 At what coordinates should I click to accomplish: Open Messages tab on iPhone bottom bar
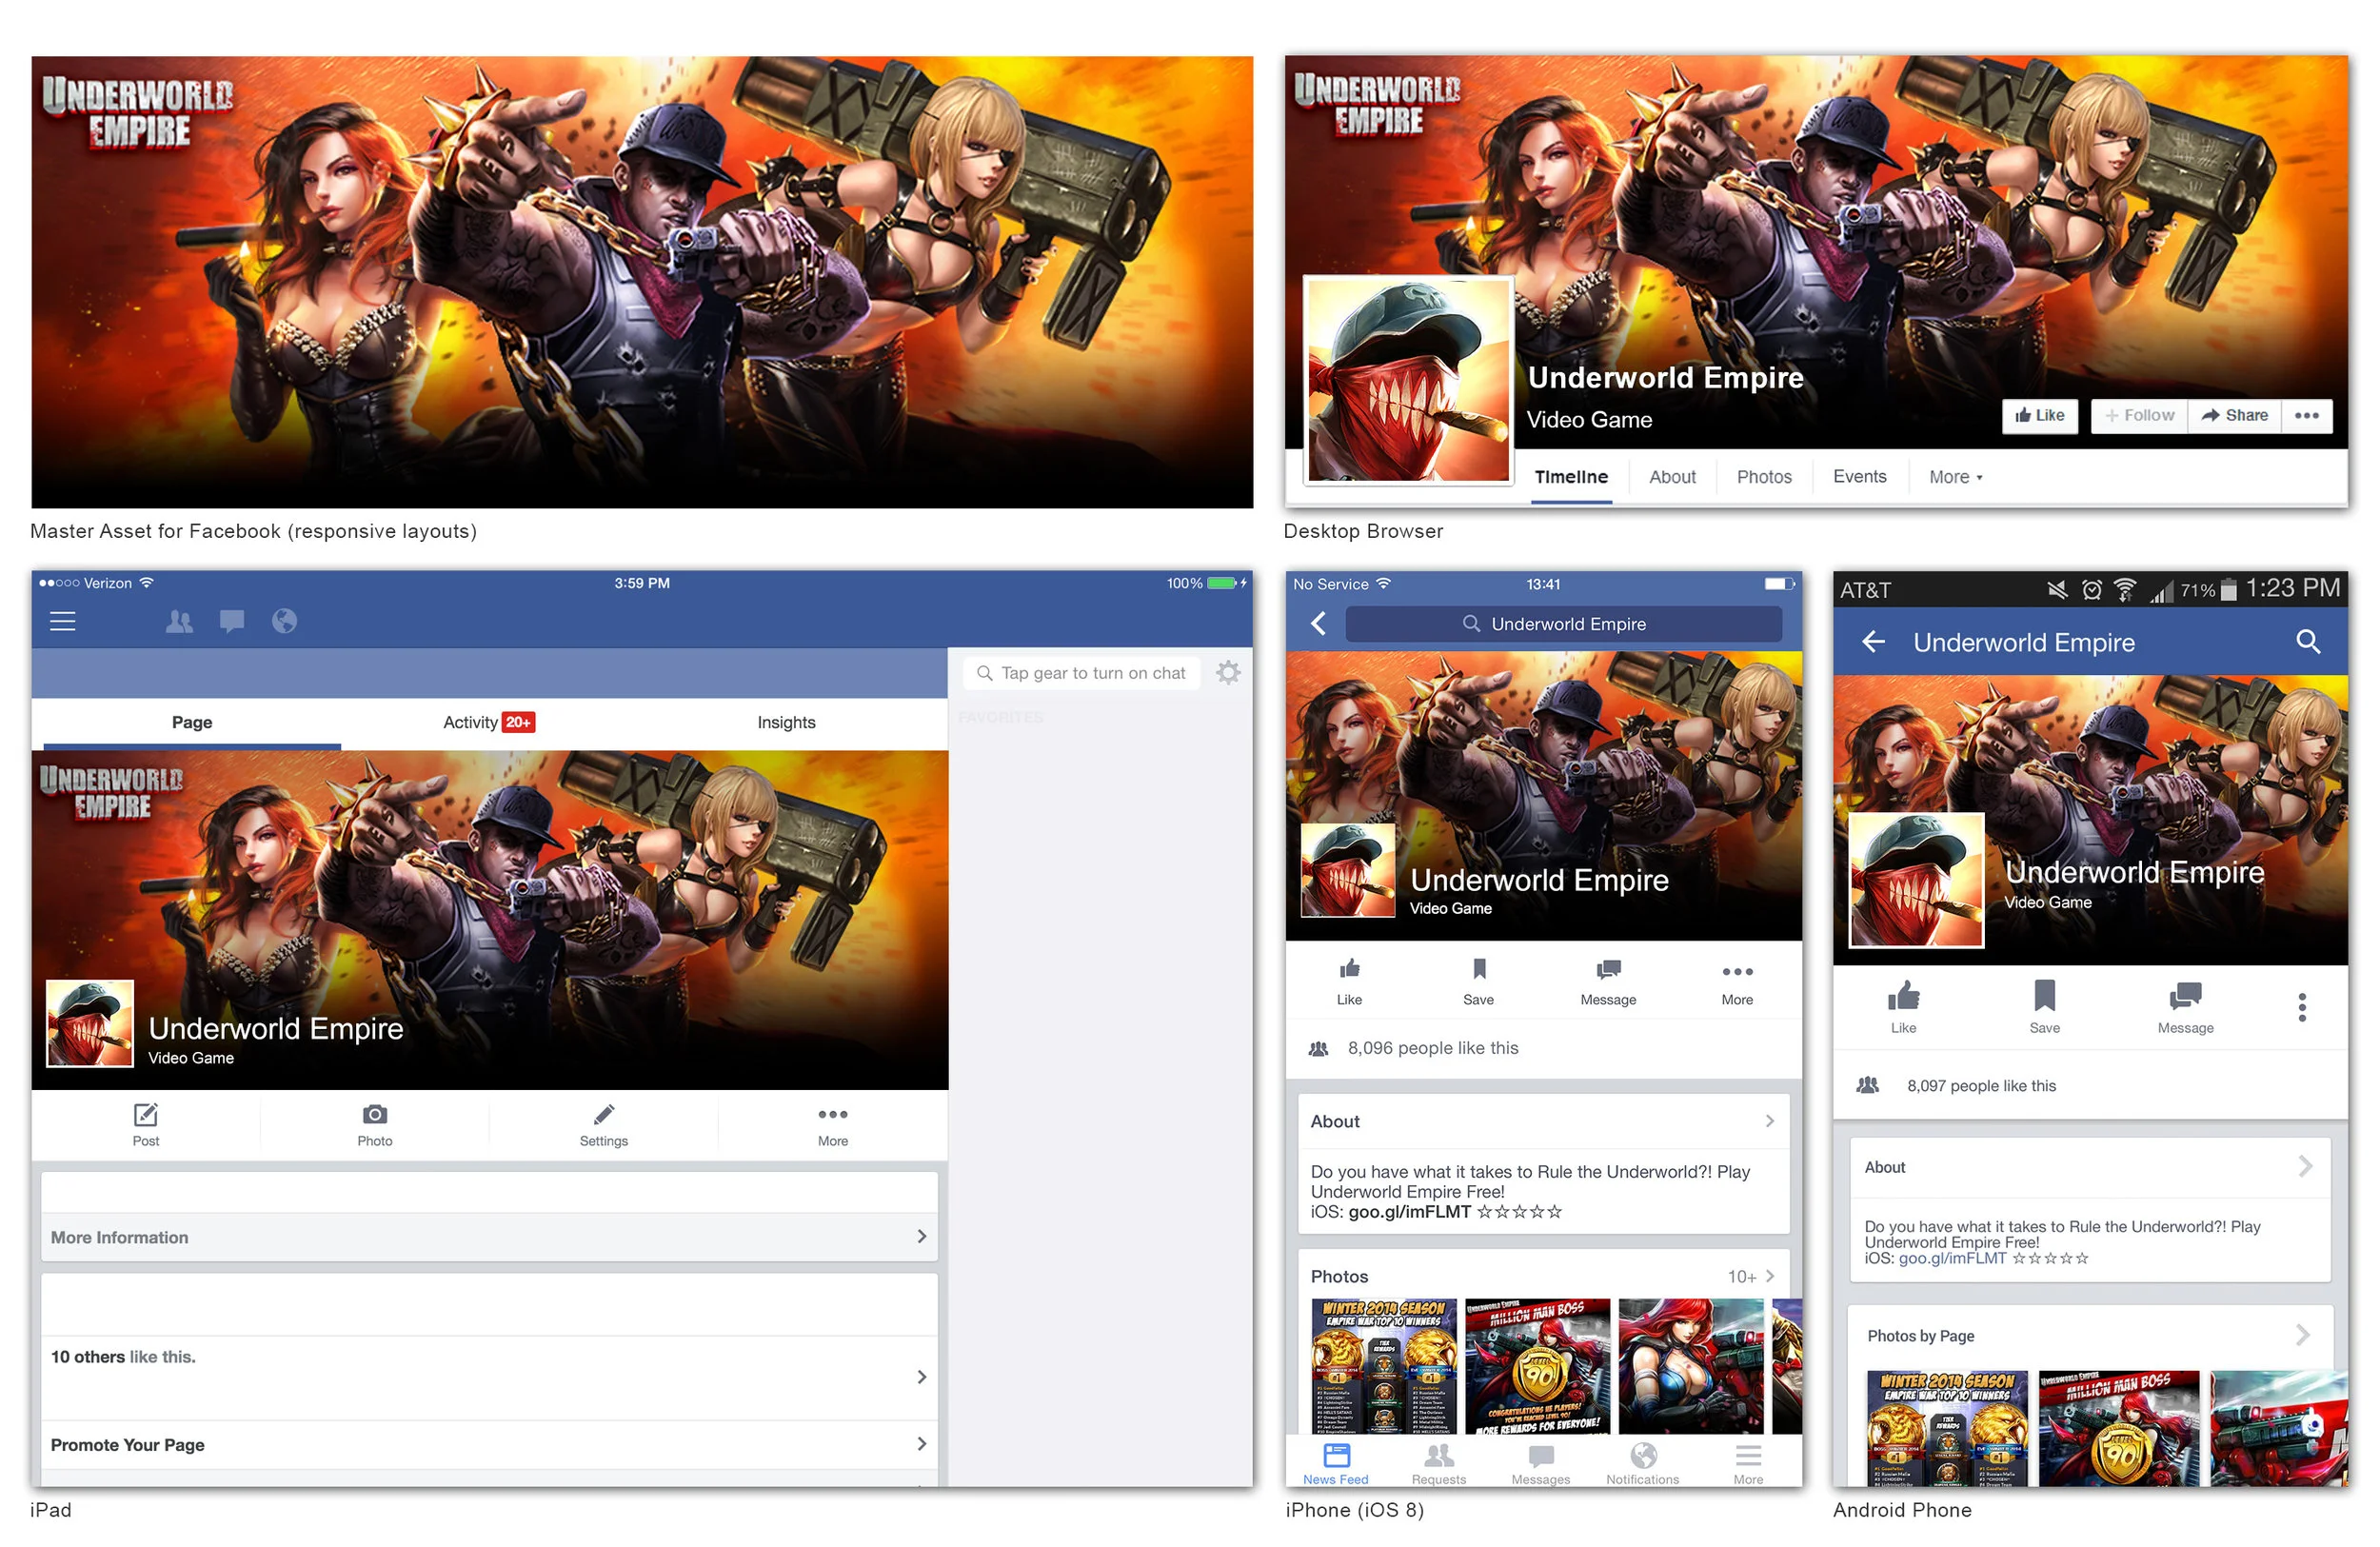1541,1463
